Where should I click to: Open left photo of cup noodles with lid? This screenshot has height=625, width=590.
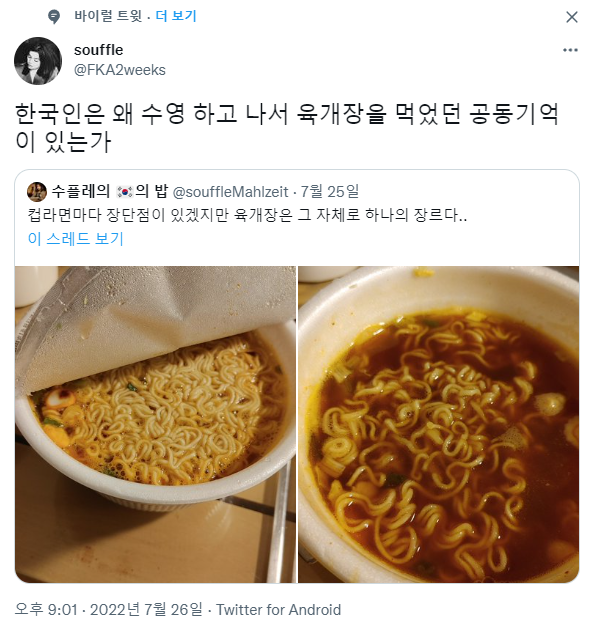click(155, 425)
